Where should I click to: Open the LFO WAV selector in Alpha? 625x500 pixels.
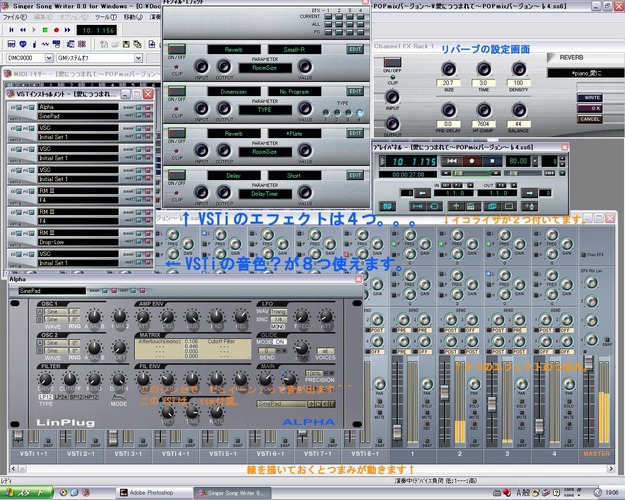coord(279,311)
